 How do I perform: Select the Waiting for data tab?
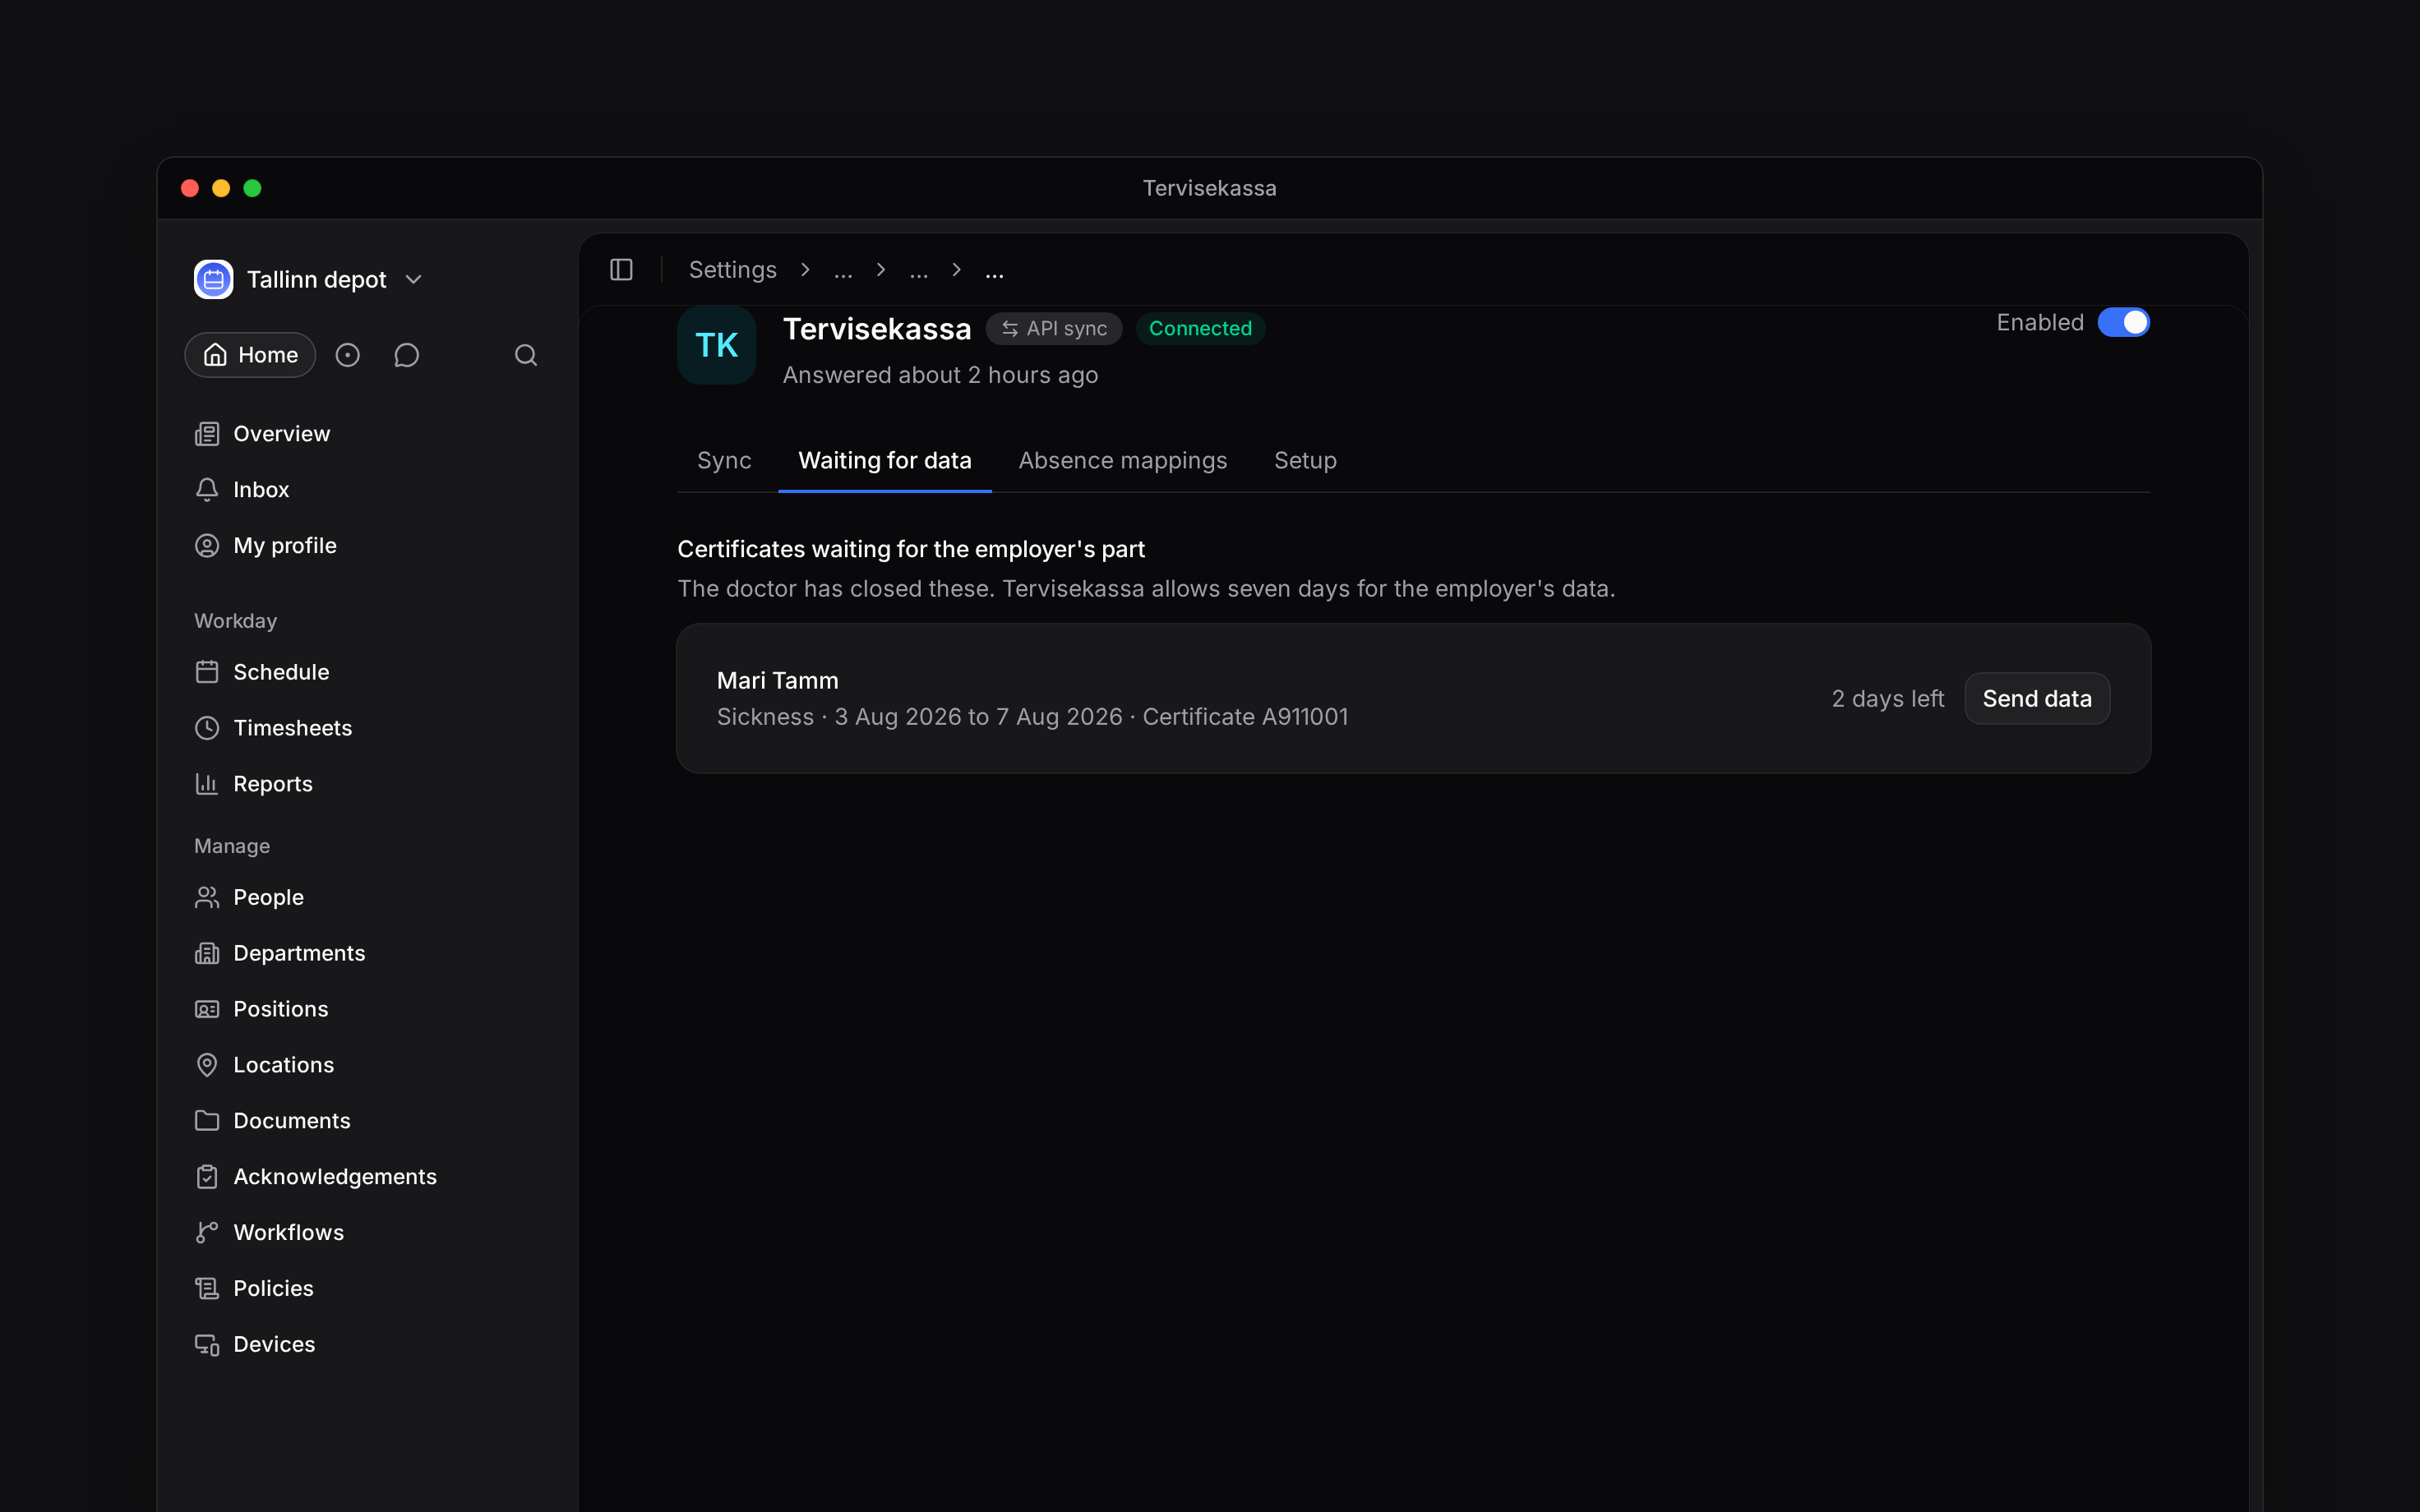pyautogui.click(x=885, y=461)
